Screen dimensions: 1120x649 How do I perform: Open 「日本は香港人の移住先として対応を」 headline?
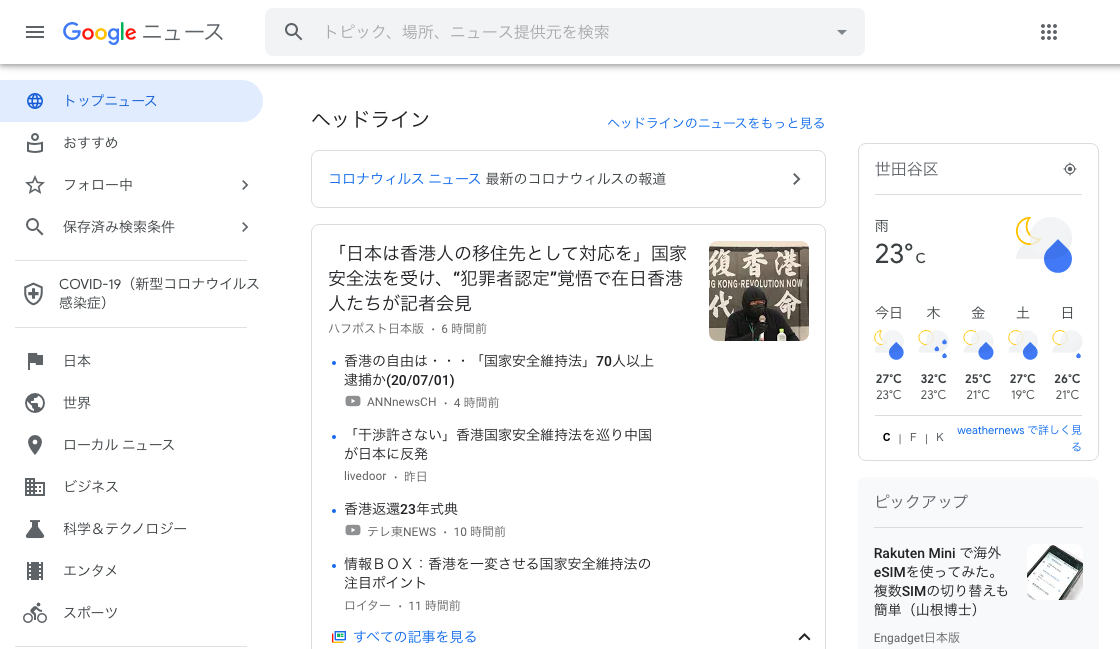point(507,278)
